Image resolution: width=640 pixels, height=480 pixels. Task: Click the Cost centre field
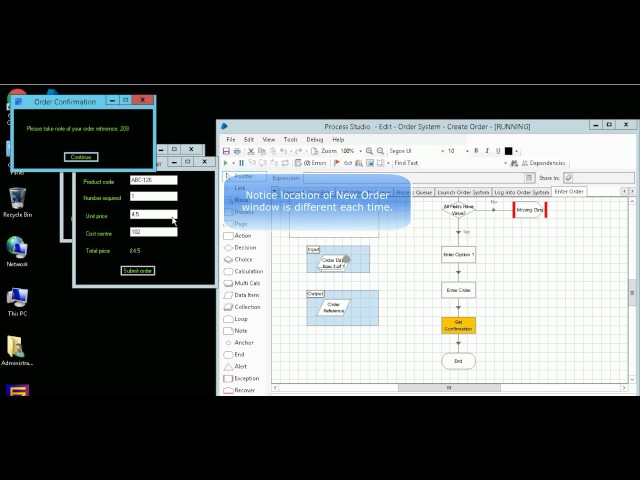point(153,232)
